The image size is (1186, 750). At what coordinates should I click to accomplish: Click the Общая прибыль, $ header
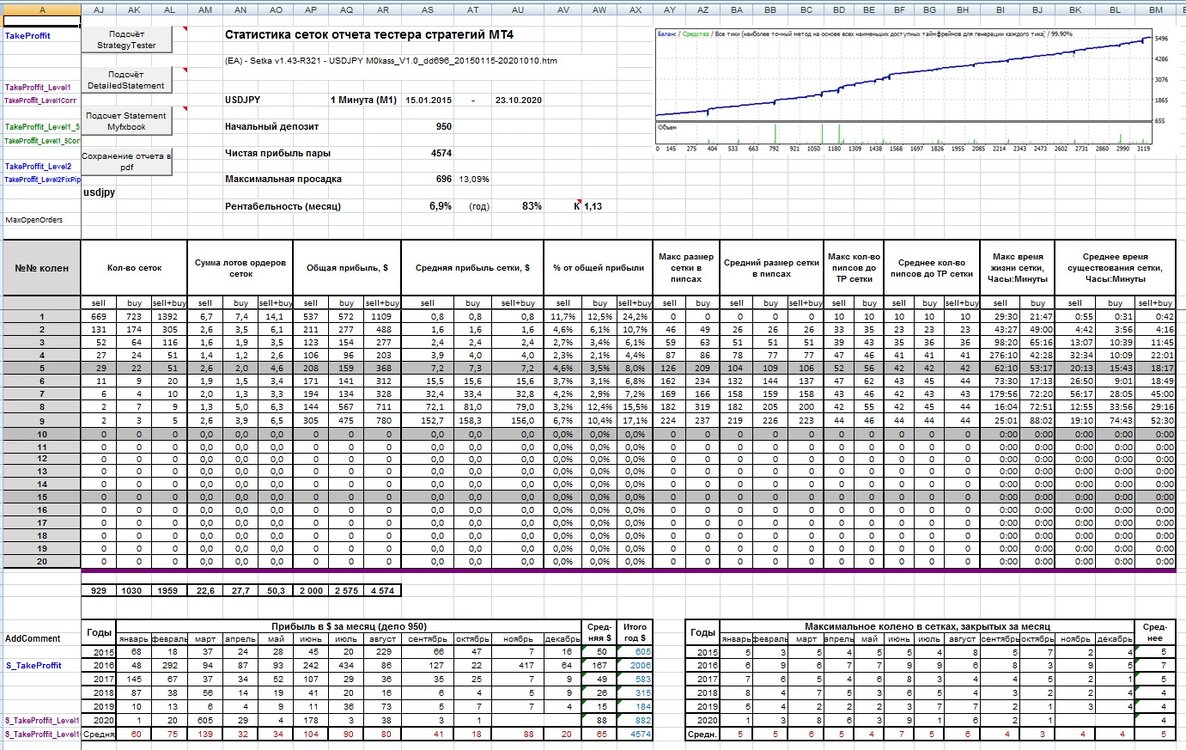click(347, 268)
